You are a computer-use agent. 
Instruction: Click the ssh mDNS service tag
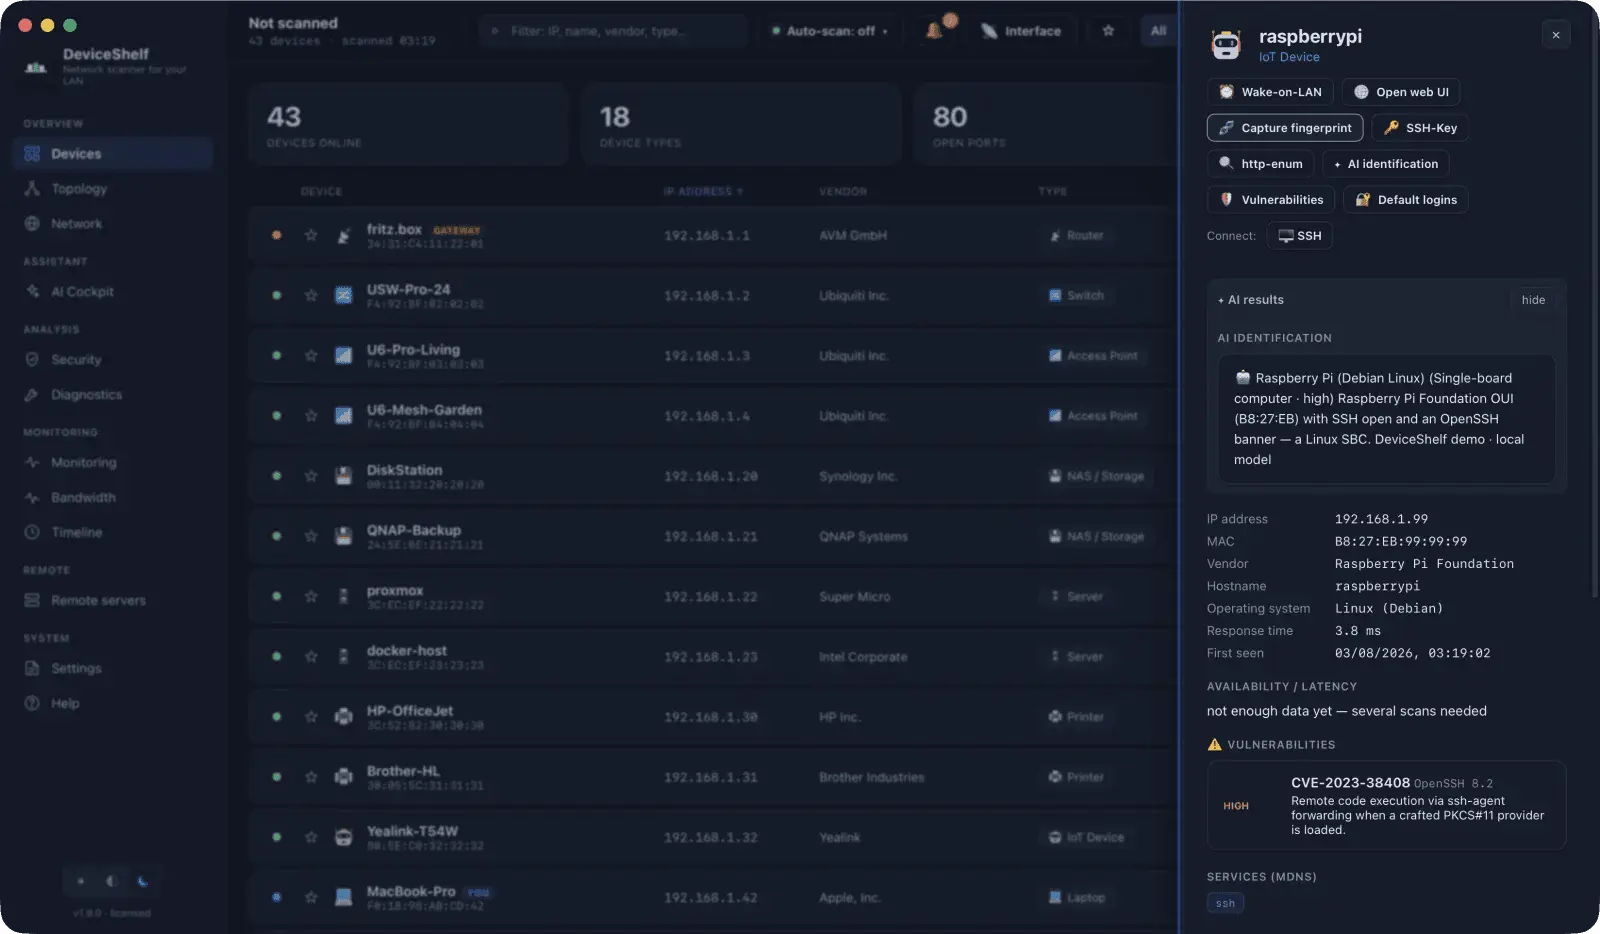pos(1225,903)
